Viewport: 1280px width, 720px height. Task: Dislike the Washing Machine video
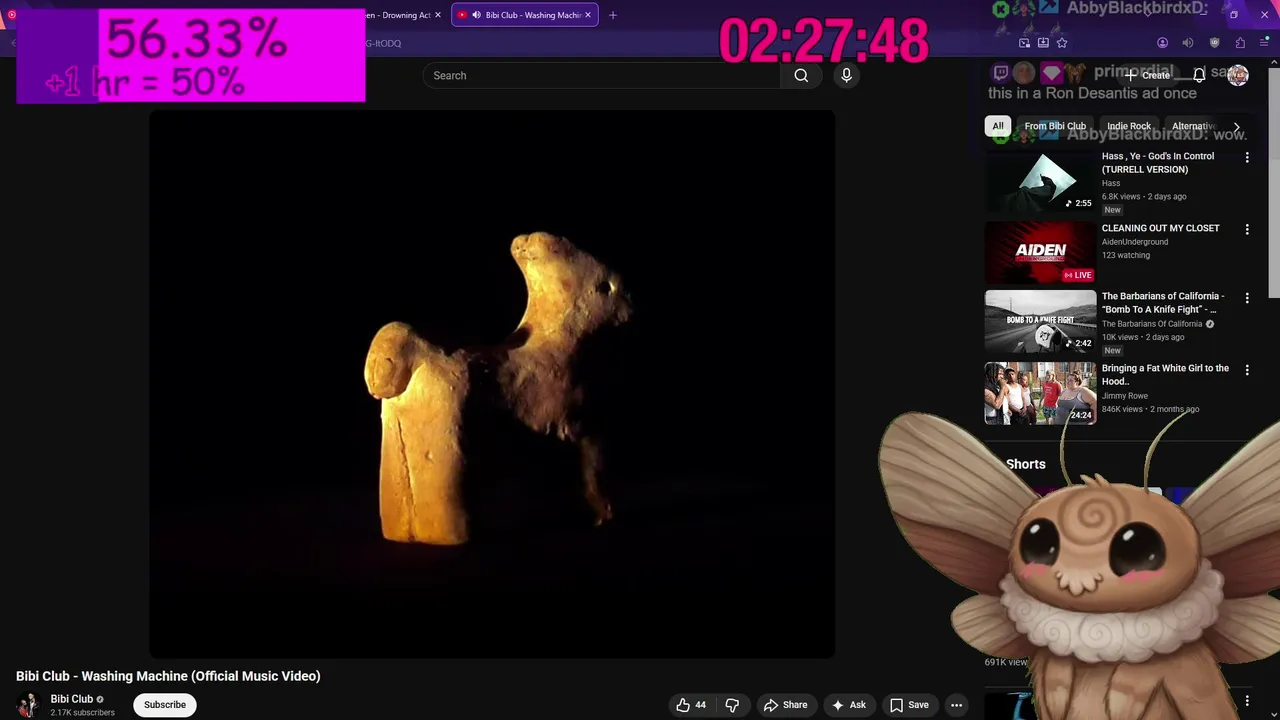click(732, 705)
